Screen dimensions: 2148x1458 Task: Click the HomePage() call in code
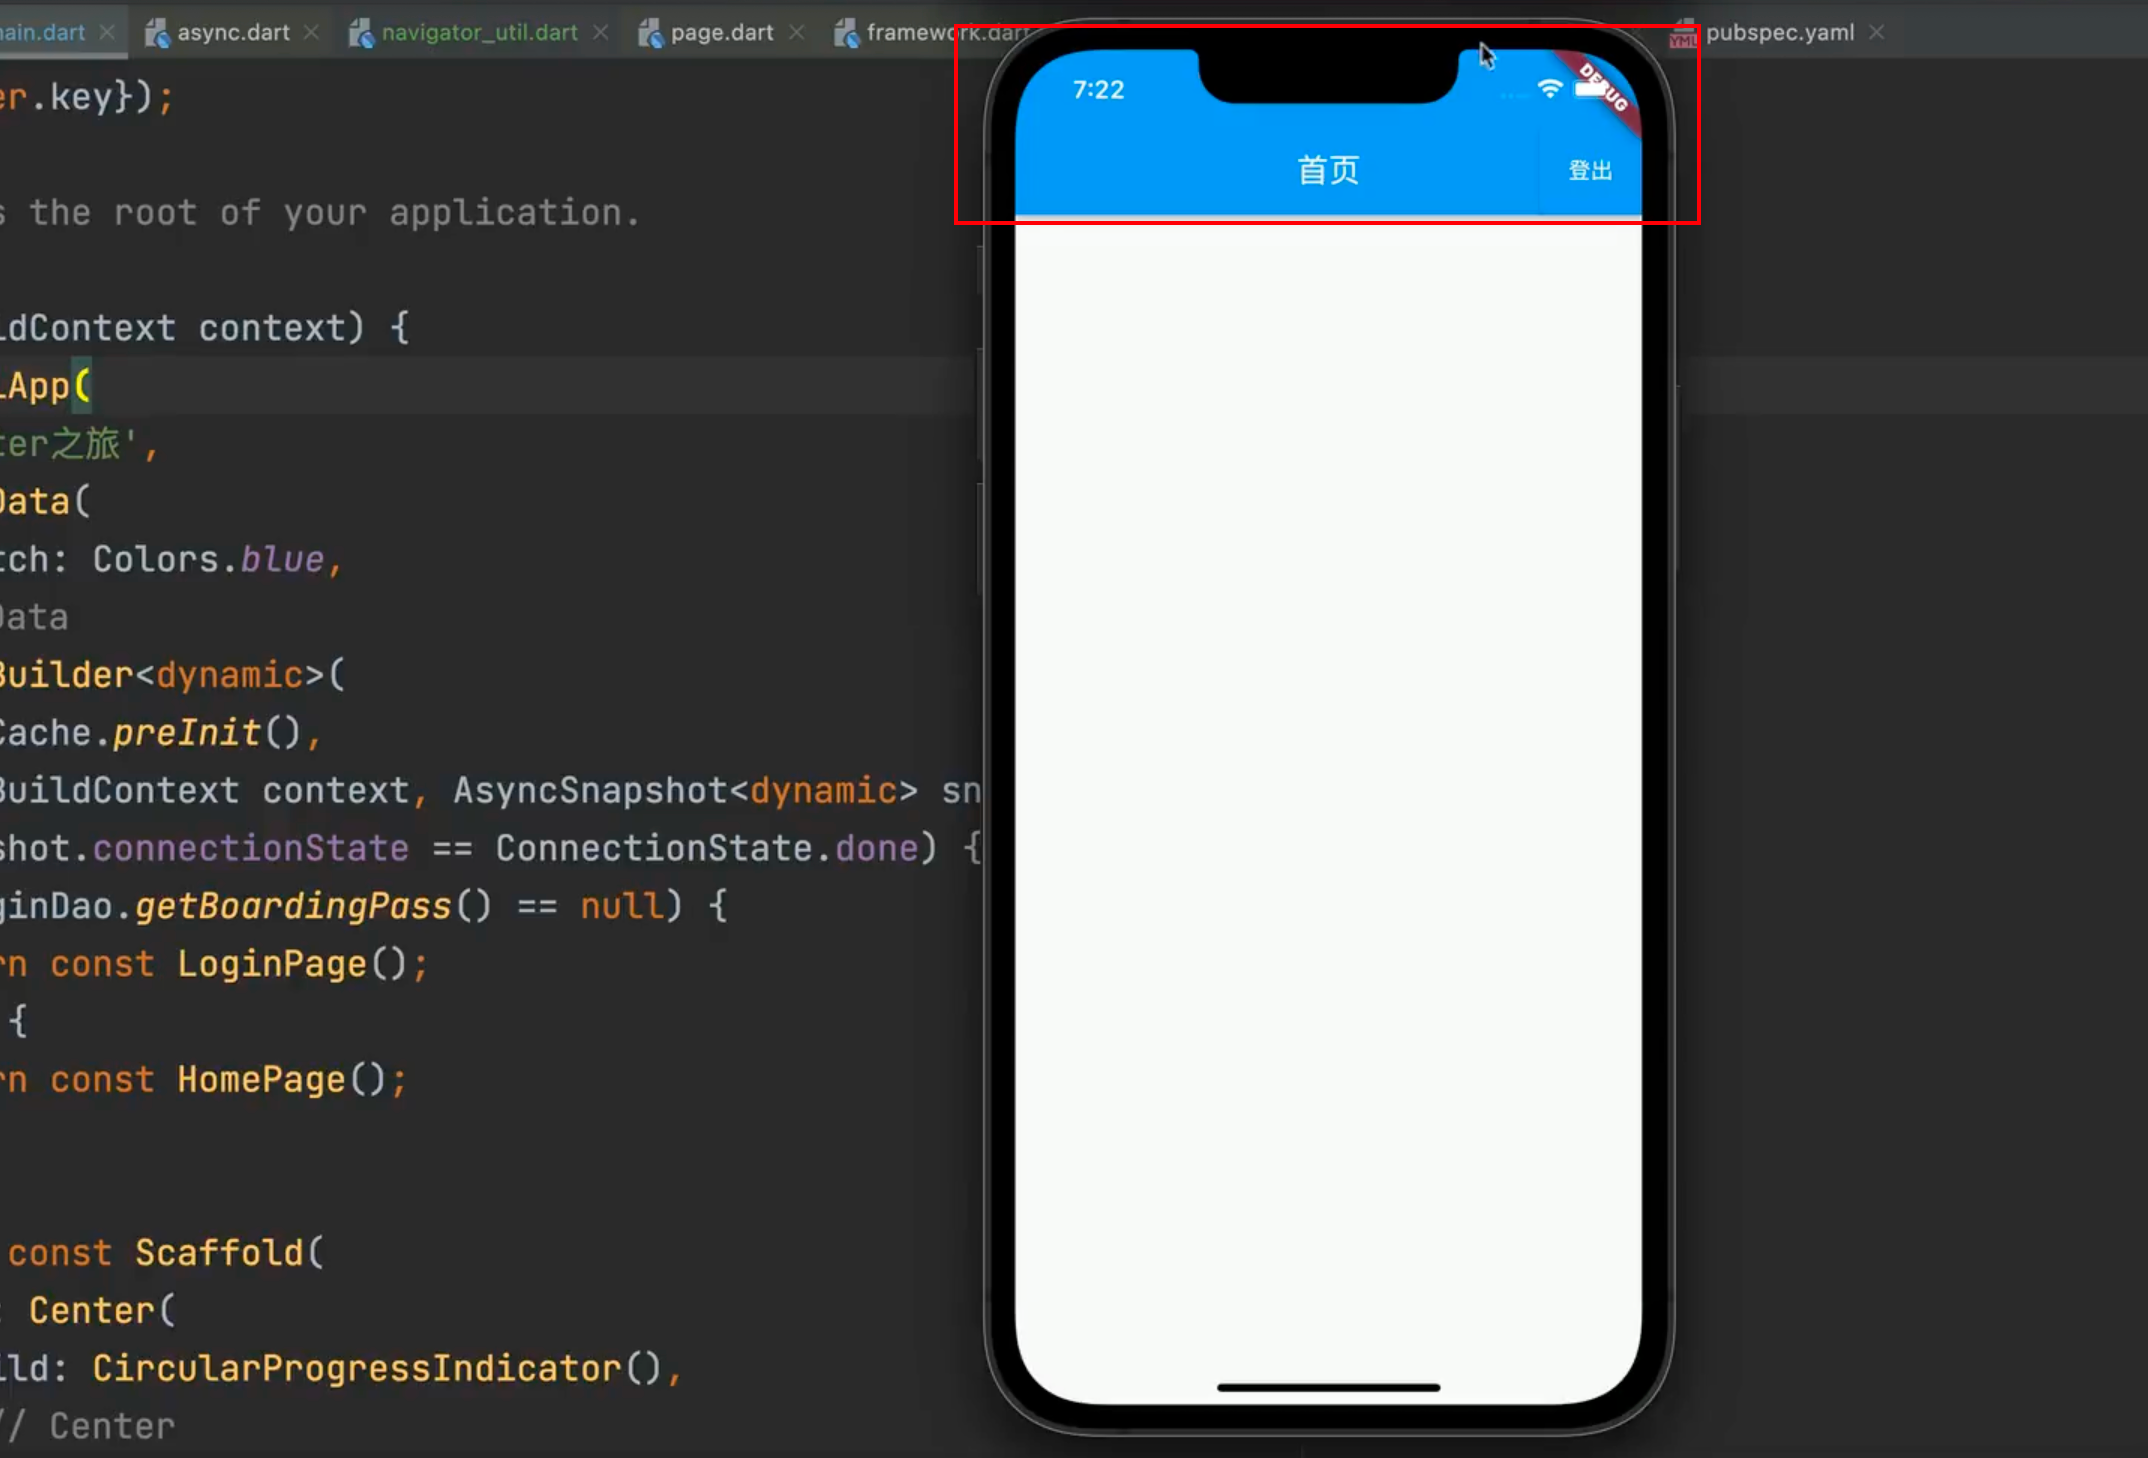(x=281, y=1080)
